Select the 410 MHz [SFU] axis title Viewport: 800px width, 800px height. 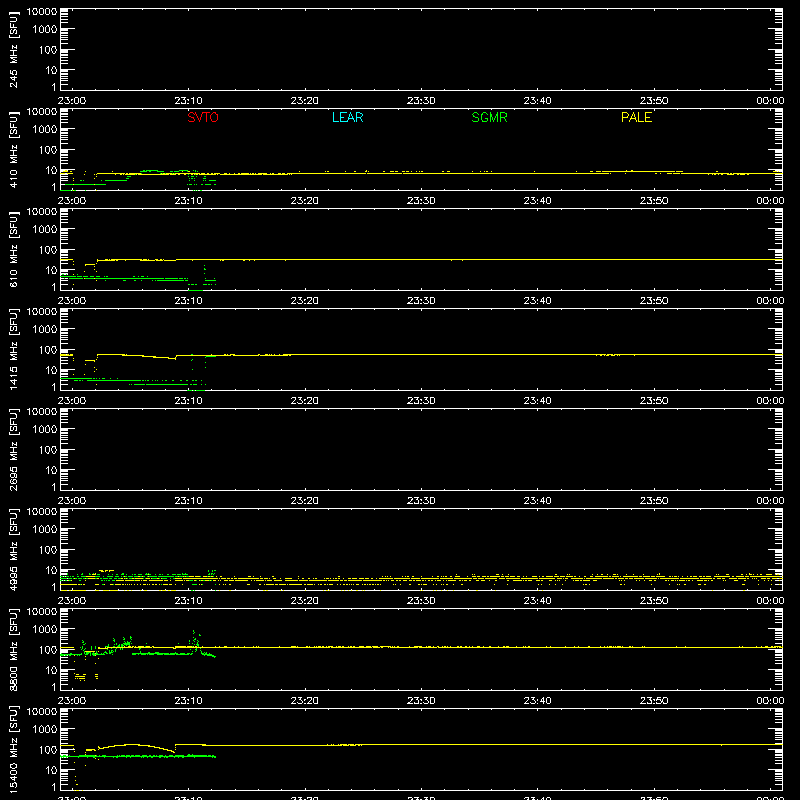click(x=13, y=149)
